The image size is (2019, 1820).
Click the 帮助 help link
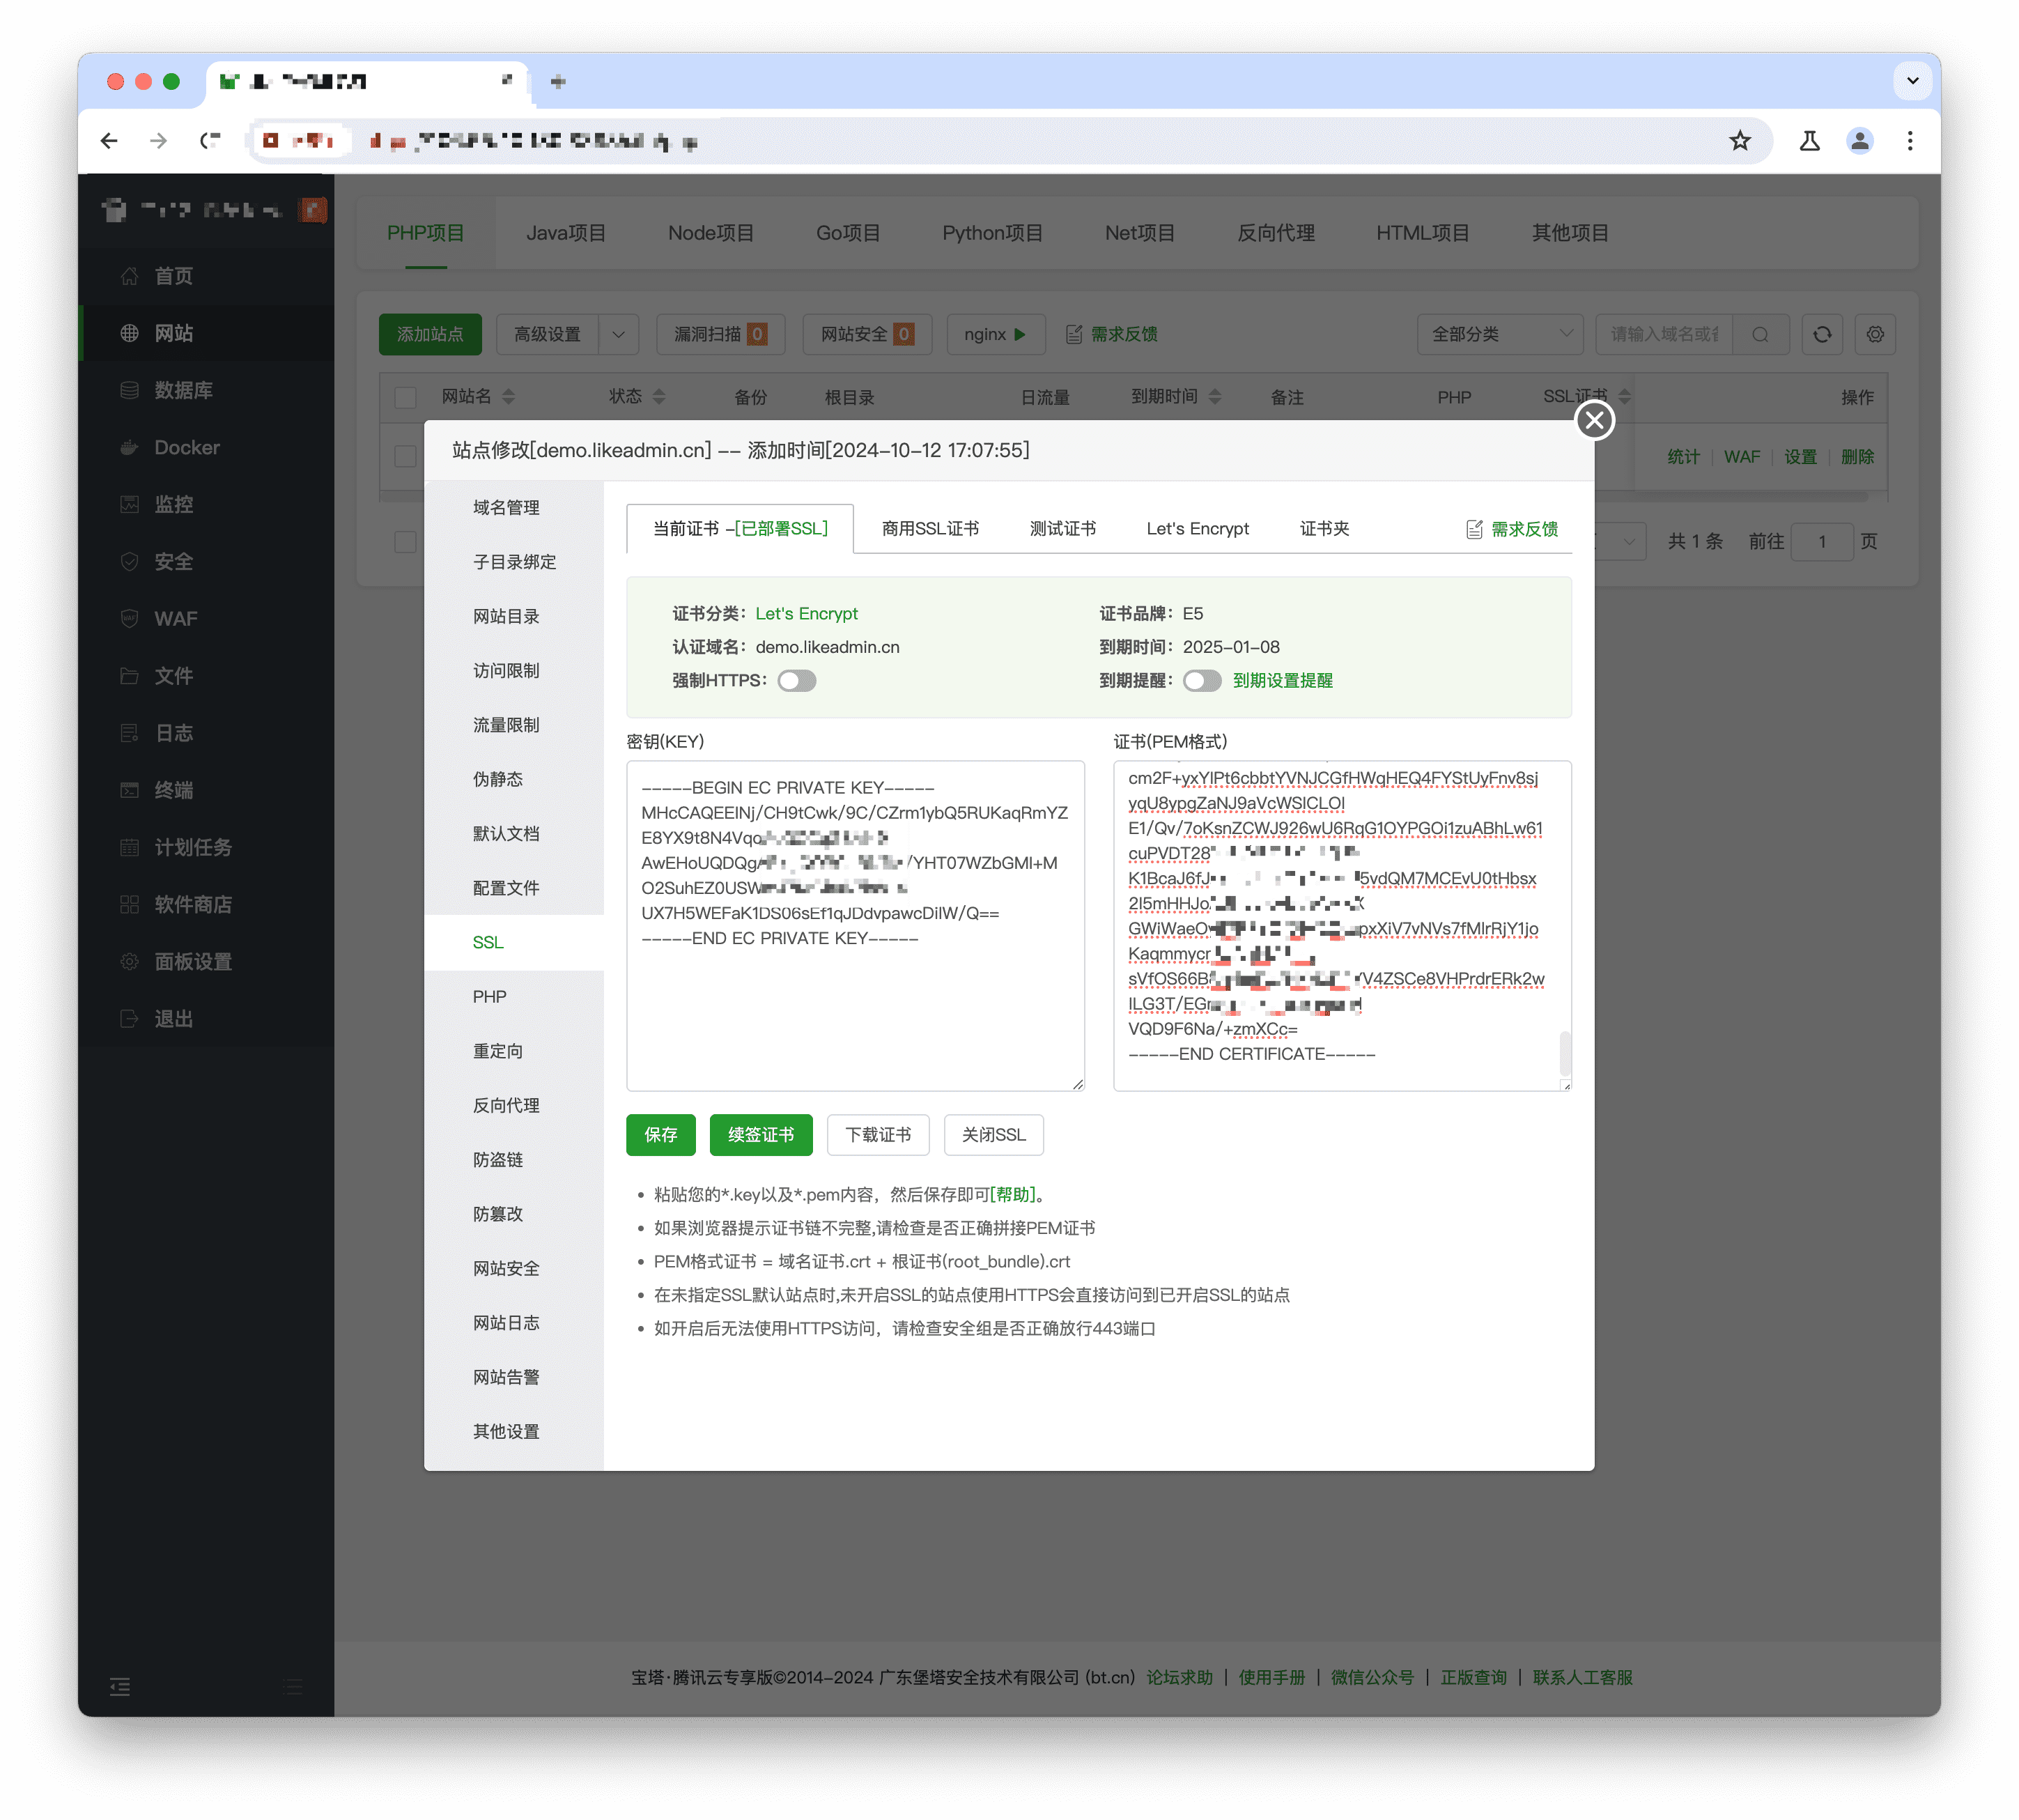1013,1194
